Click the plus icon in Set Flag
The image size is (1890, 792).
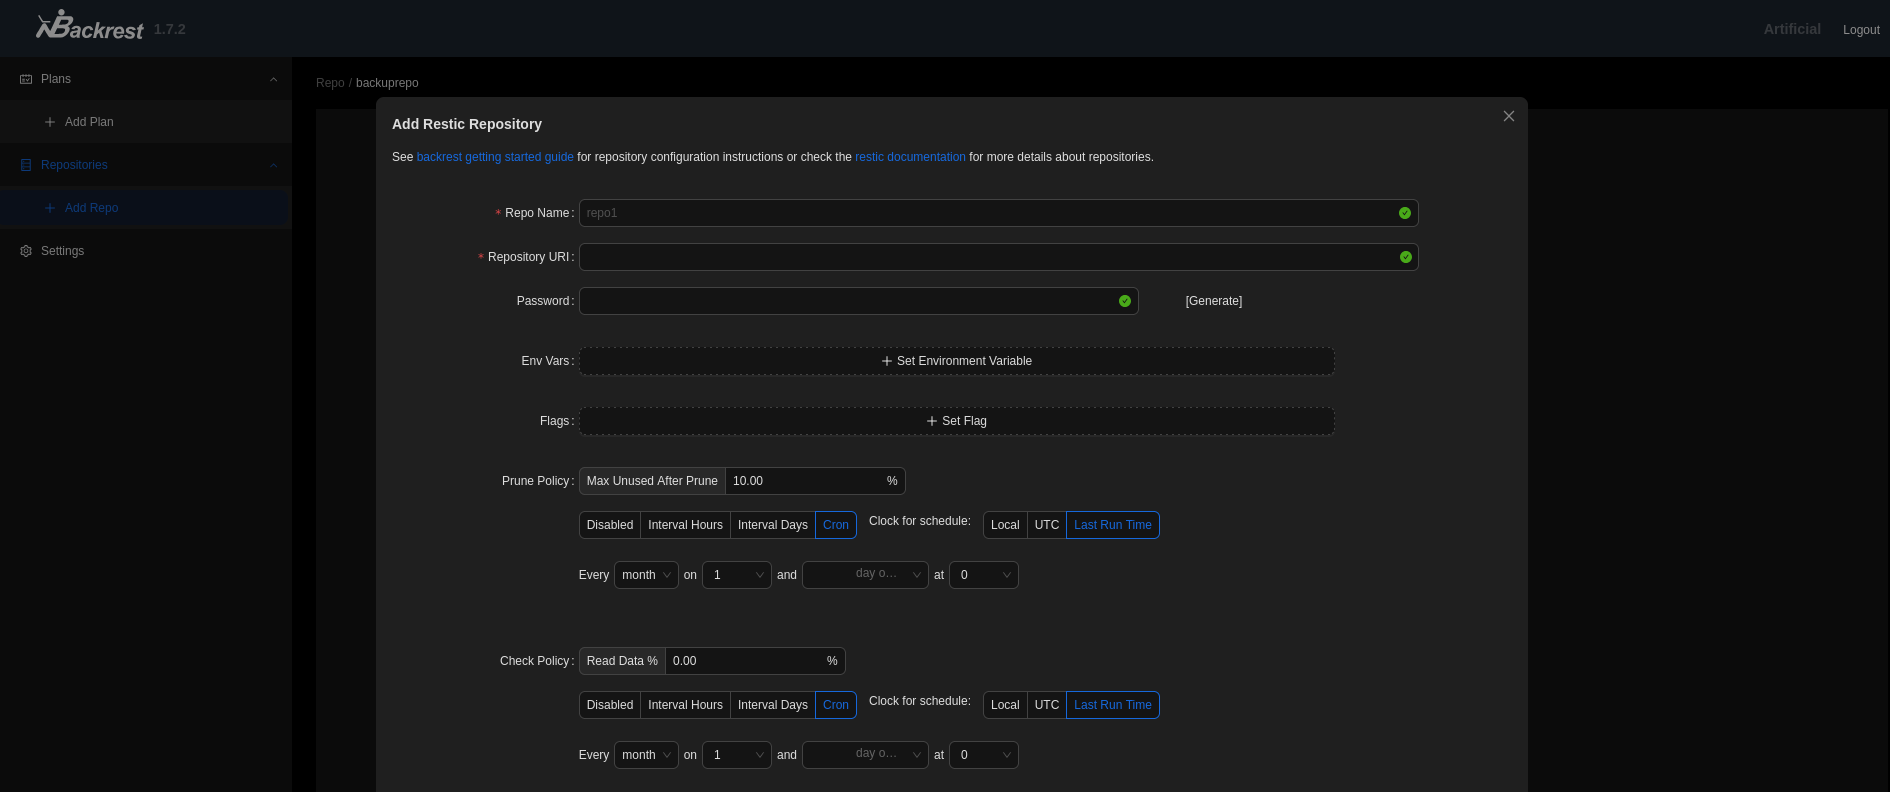(x=932, y=421)
